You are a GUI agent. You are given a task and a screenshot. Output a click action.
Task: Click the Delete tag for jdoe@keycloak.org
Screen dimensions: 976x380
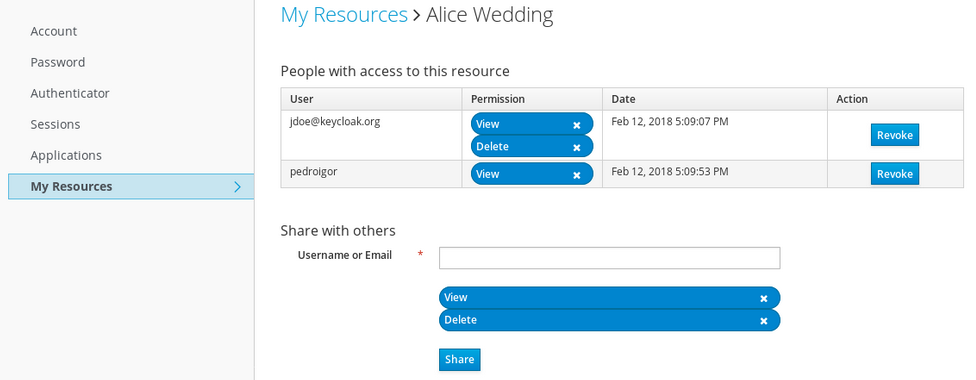pyautogui.click(x=532, y=146)
